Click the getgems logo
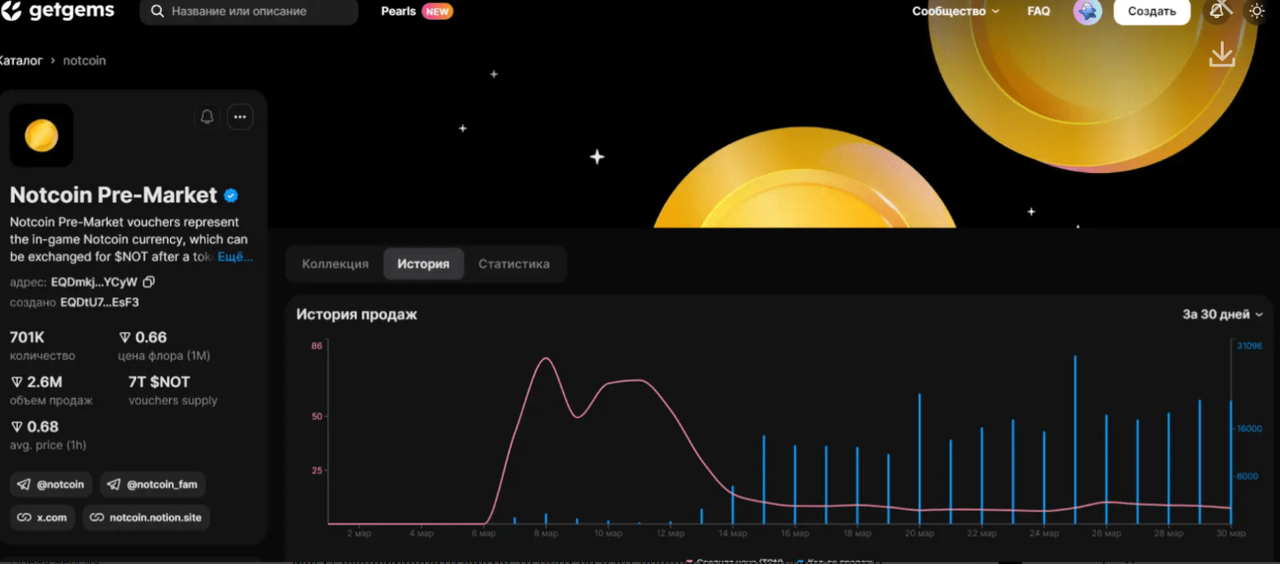The image size is (1280, 564). pyautogui.click(x=58, y=11)
